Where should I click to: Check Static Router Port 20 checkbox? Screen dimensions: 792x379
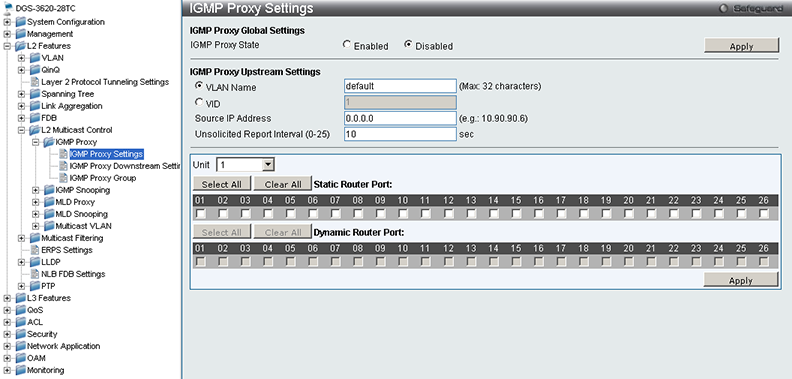click(629, 214)
